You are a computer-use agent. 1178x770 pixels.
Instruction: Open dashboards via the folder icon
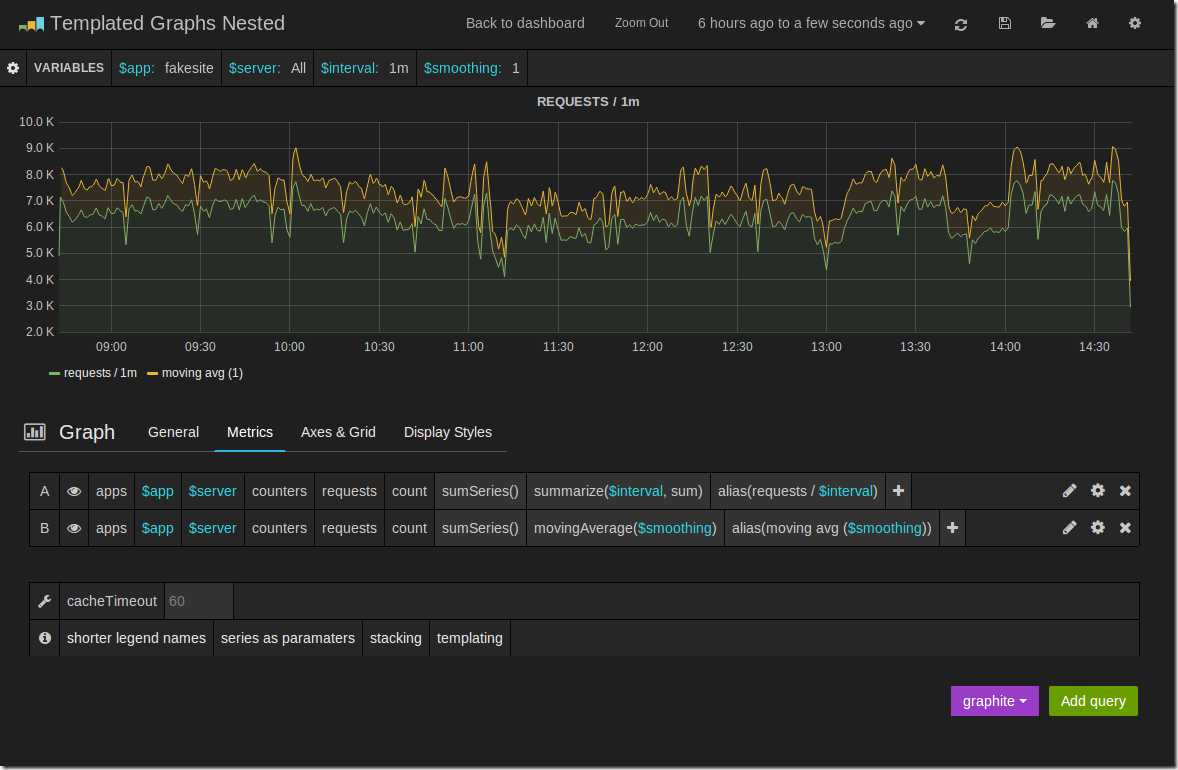pyautogui.click(x=1047, y=23)
